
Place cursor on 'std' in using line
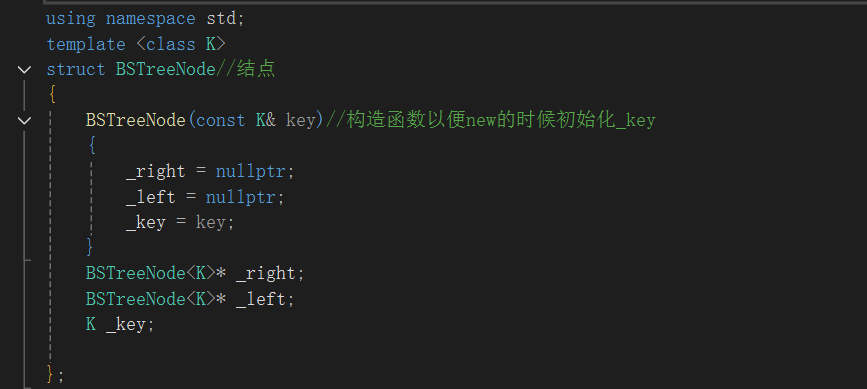221,19
